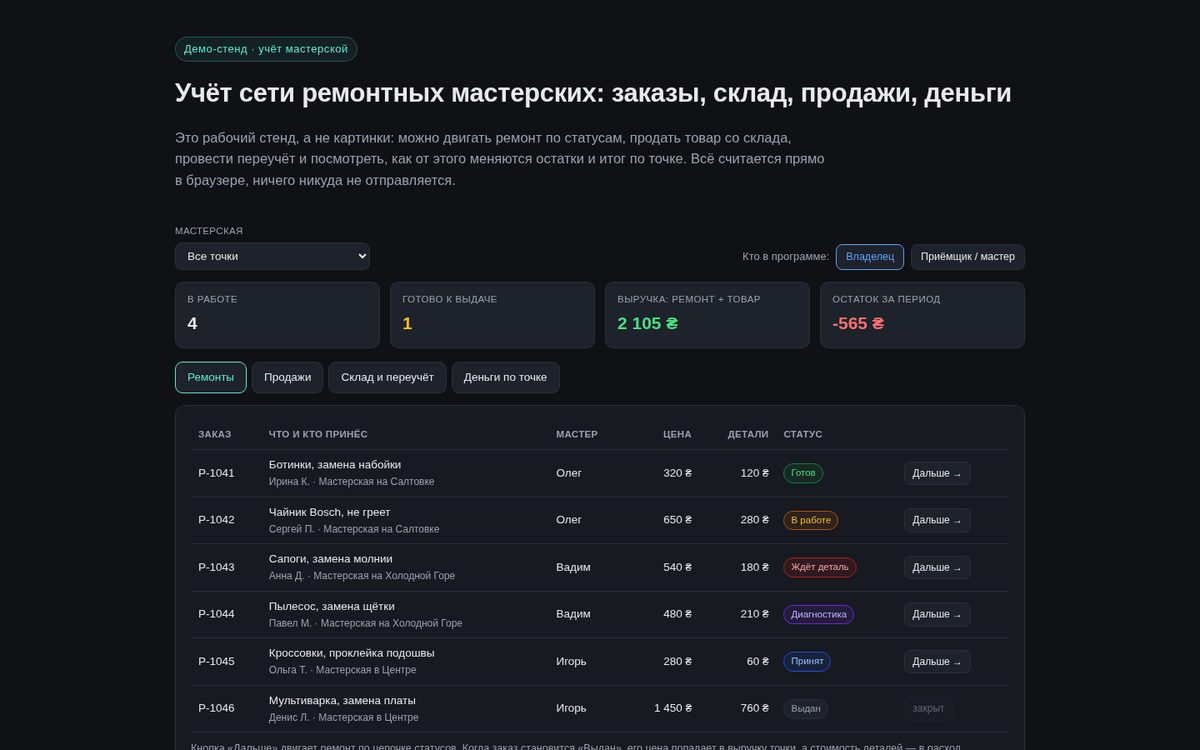Advance order Р-1043 with Дальше button
The height and width of the screenshot is (750, 1200).
click(x=937, y=567)
